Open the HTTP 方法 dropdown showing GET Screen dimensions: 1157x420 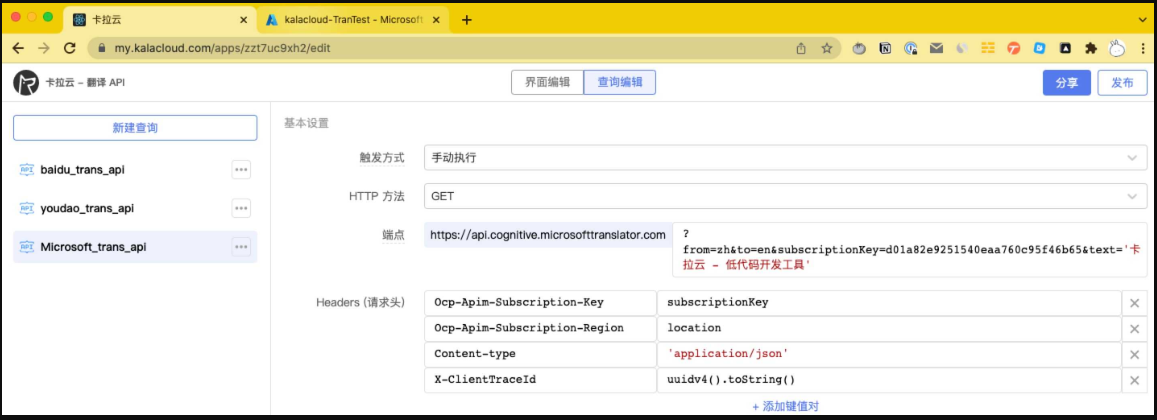pyautogui.click(x=785, y=196)
